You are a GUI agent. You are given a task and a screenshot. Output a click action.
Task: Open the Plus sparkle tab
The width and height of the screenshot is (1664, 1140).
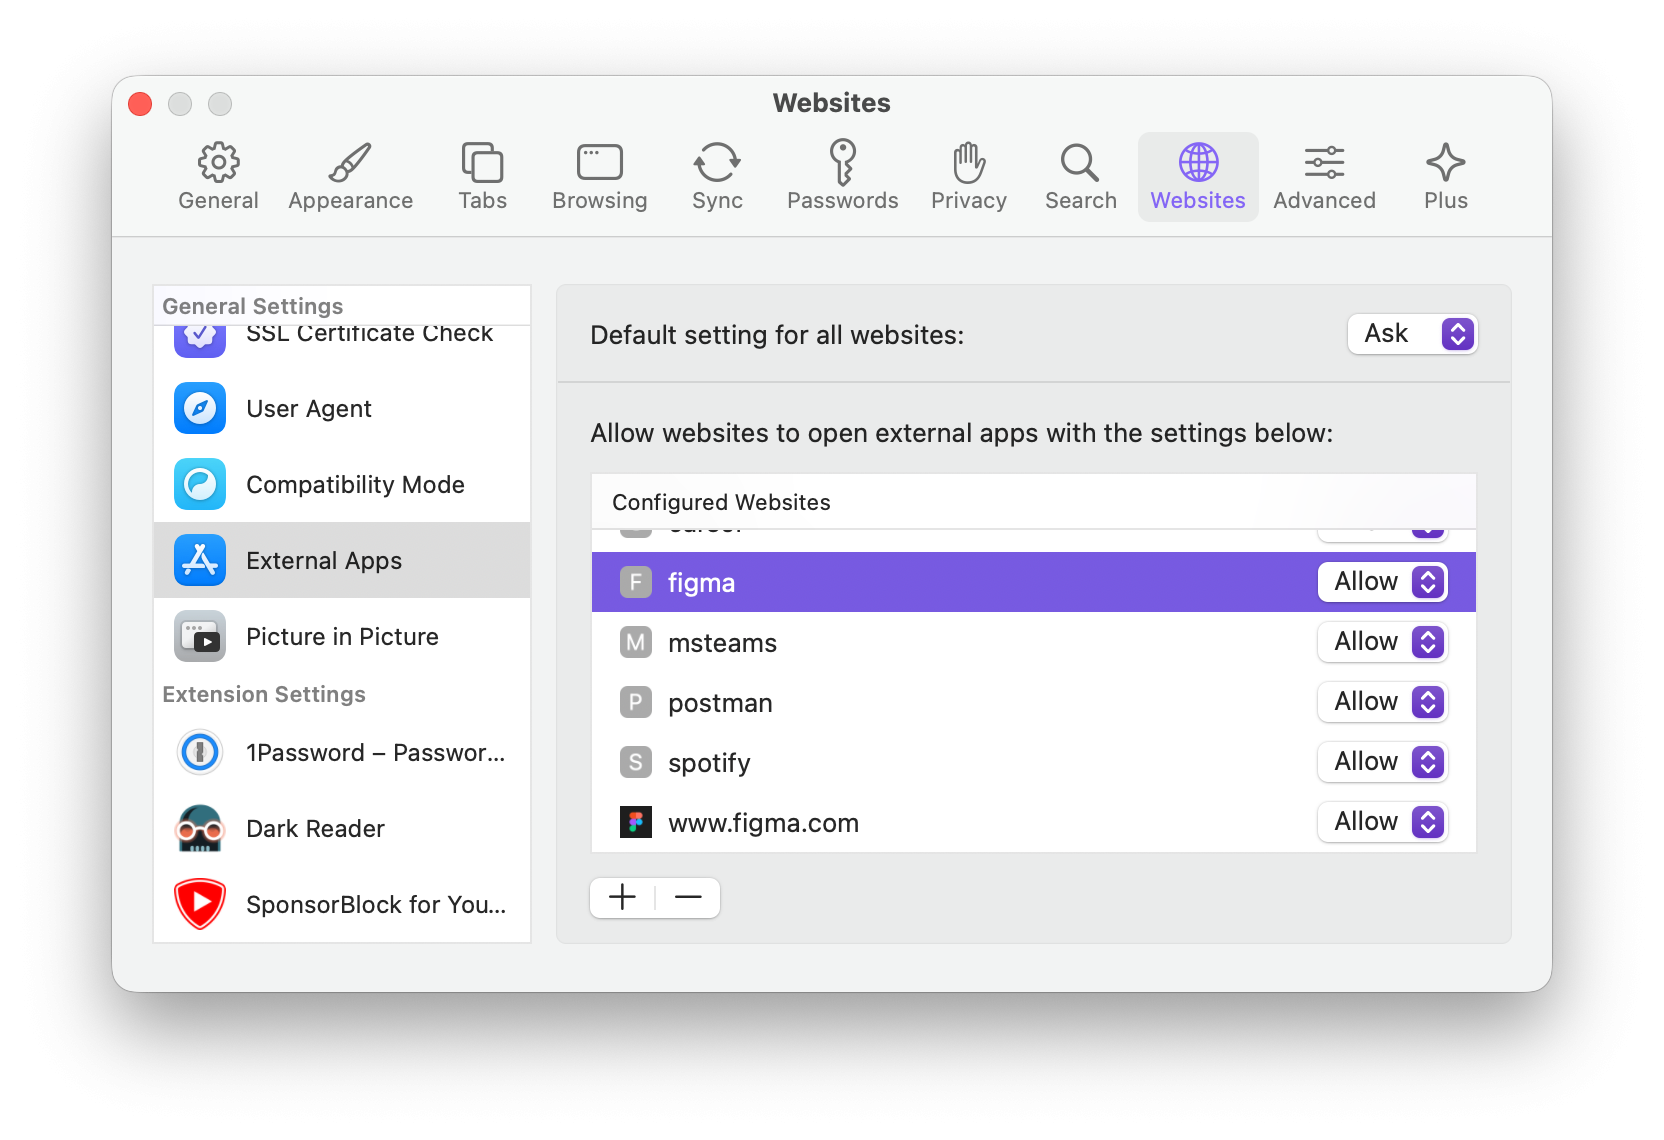tap(1445, 177)
